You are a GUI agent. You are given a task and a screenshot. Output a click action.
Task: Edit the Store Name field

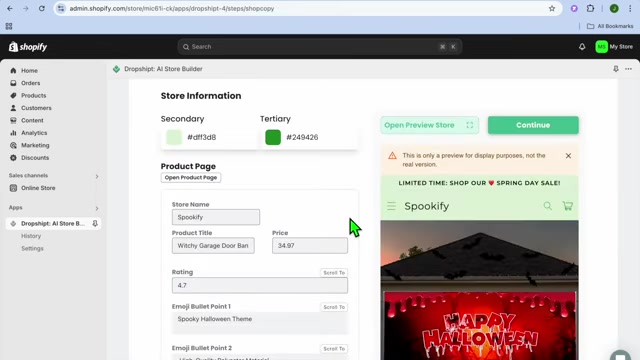tap(216, 217)
